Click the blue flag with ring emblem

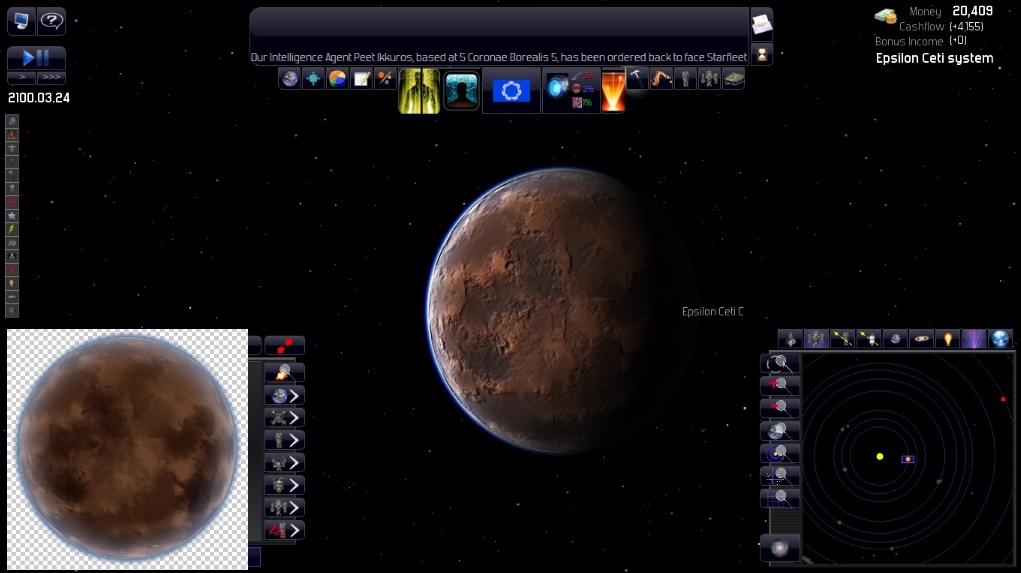pos(511,91)
